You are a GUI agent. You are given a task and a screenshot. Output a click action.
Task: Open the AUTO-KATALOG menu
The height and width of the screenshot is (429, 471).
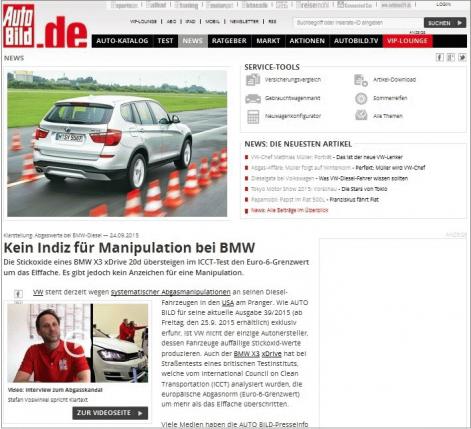coord(122,41)
